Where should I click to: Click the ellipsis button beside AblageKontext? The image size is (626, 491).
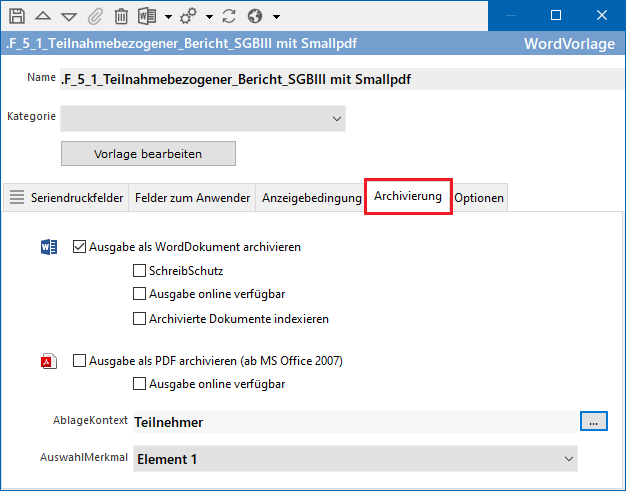(593, 422)
